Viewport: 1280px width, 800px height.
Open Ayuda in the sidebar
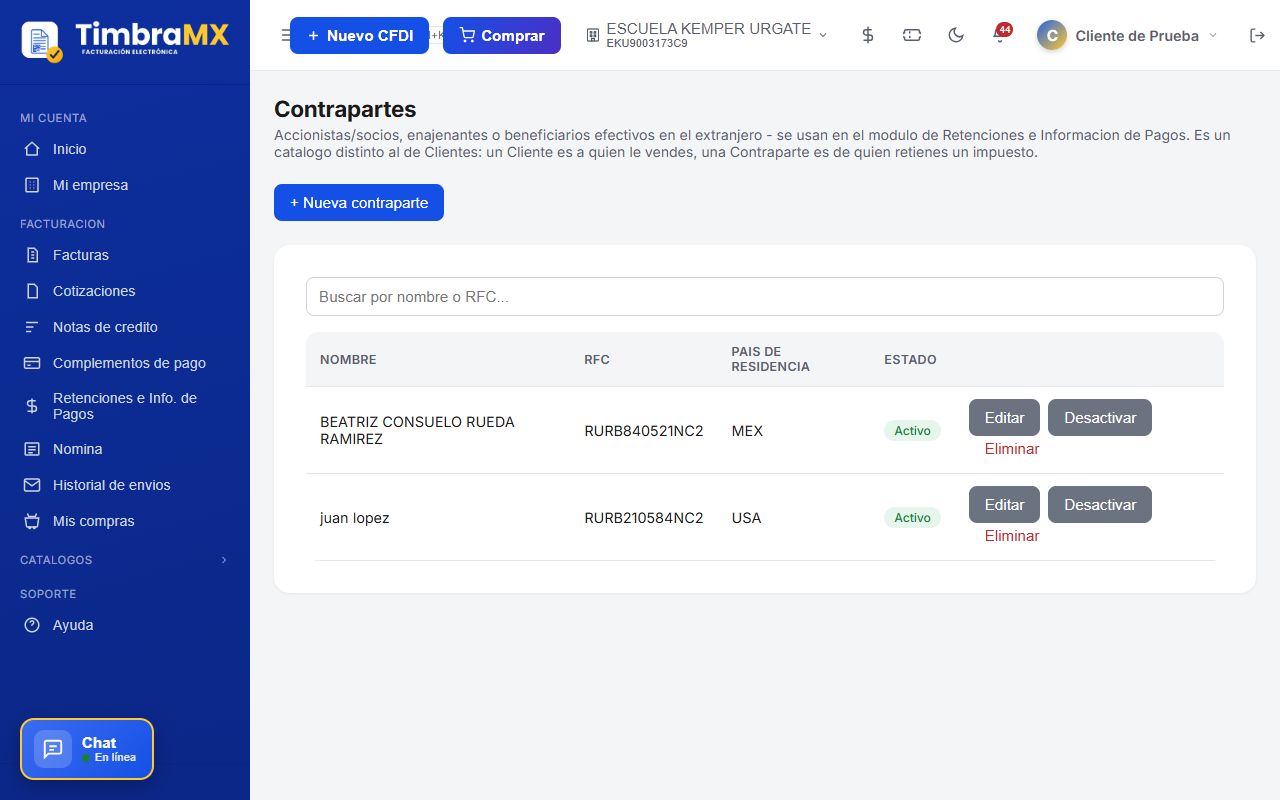[x=125, y=625]
